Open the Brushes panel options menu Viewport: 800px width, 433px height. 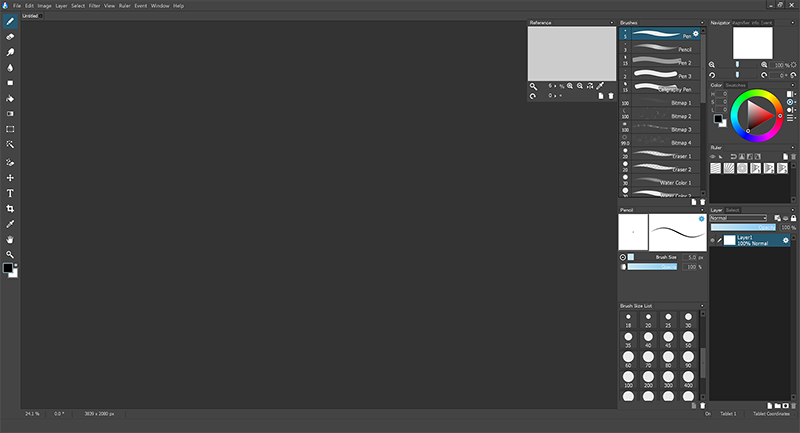(702, 22)
